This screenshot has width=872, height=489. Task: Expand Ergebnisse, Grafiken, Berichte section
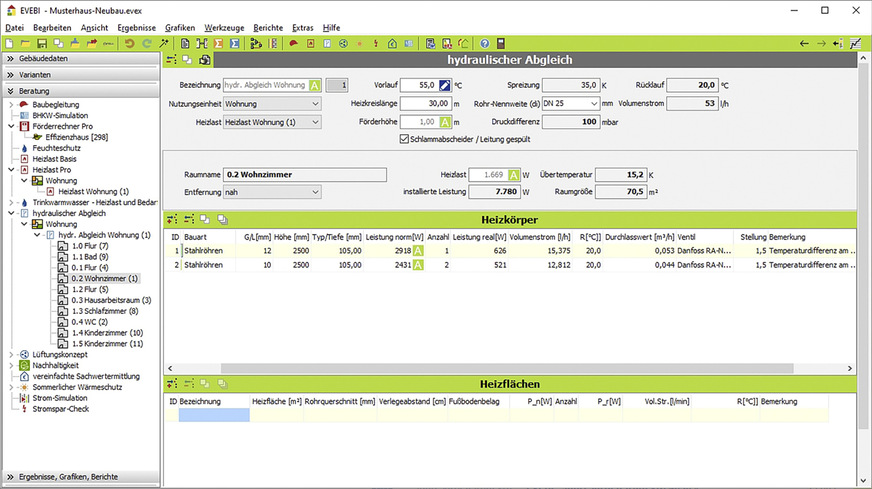click(x=81, y=477)
